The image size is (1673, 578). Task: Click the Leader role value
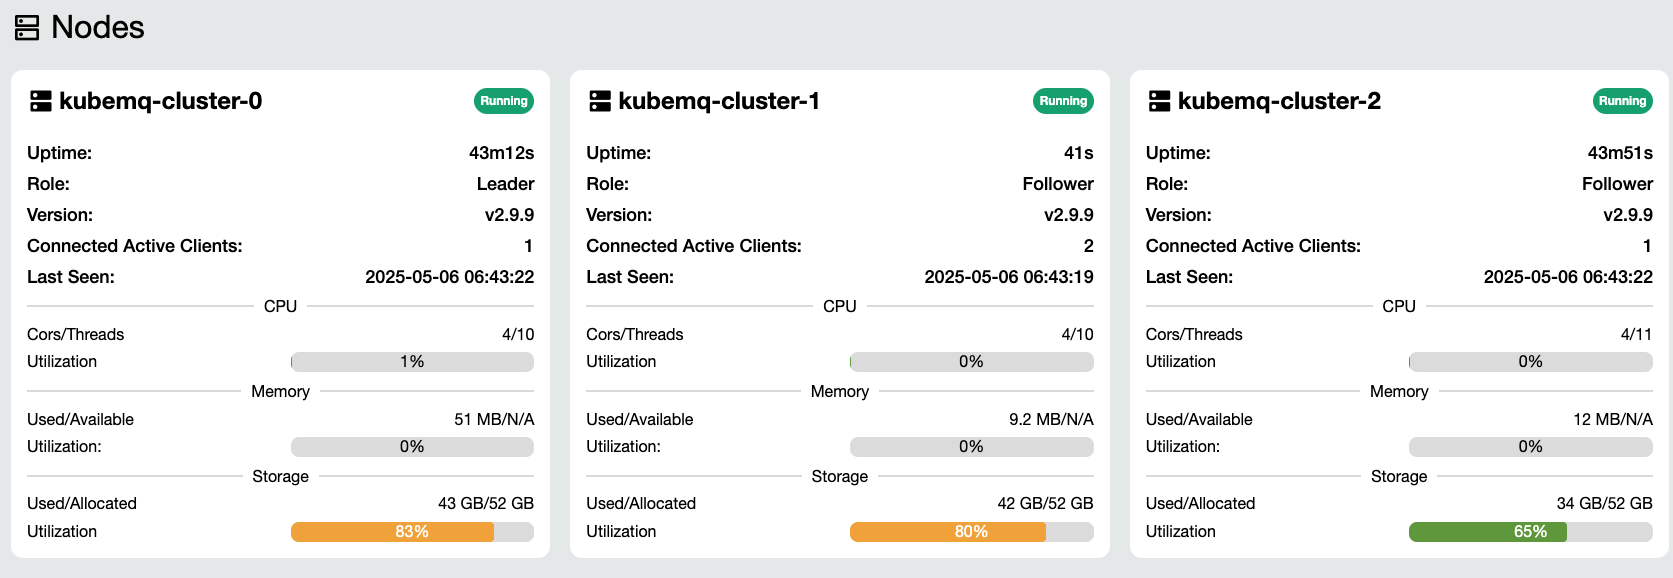[x=505, y=184]
